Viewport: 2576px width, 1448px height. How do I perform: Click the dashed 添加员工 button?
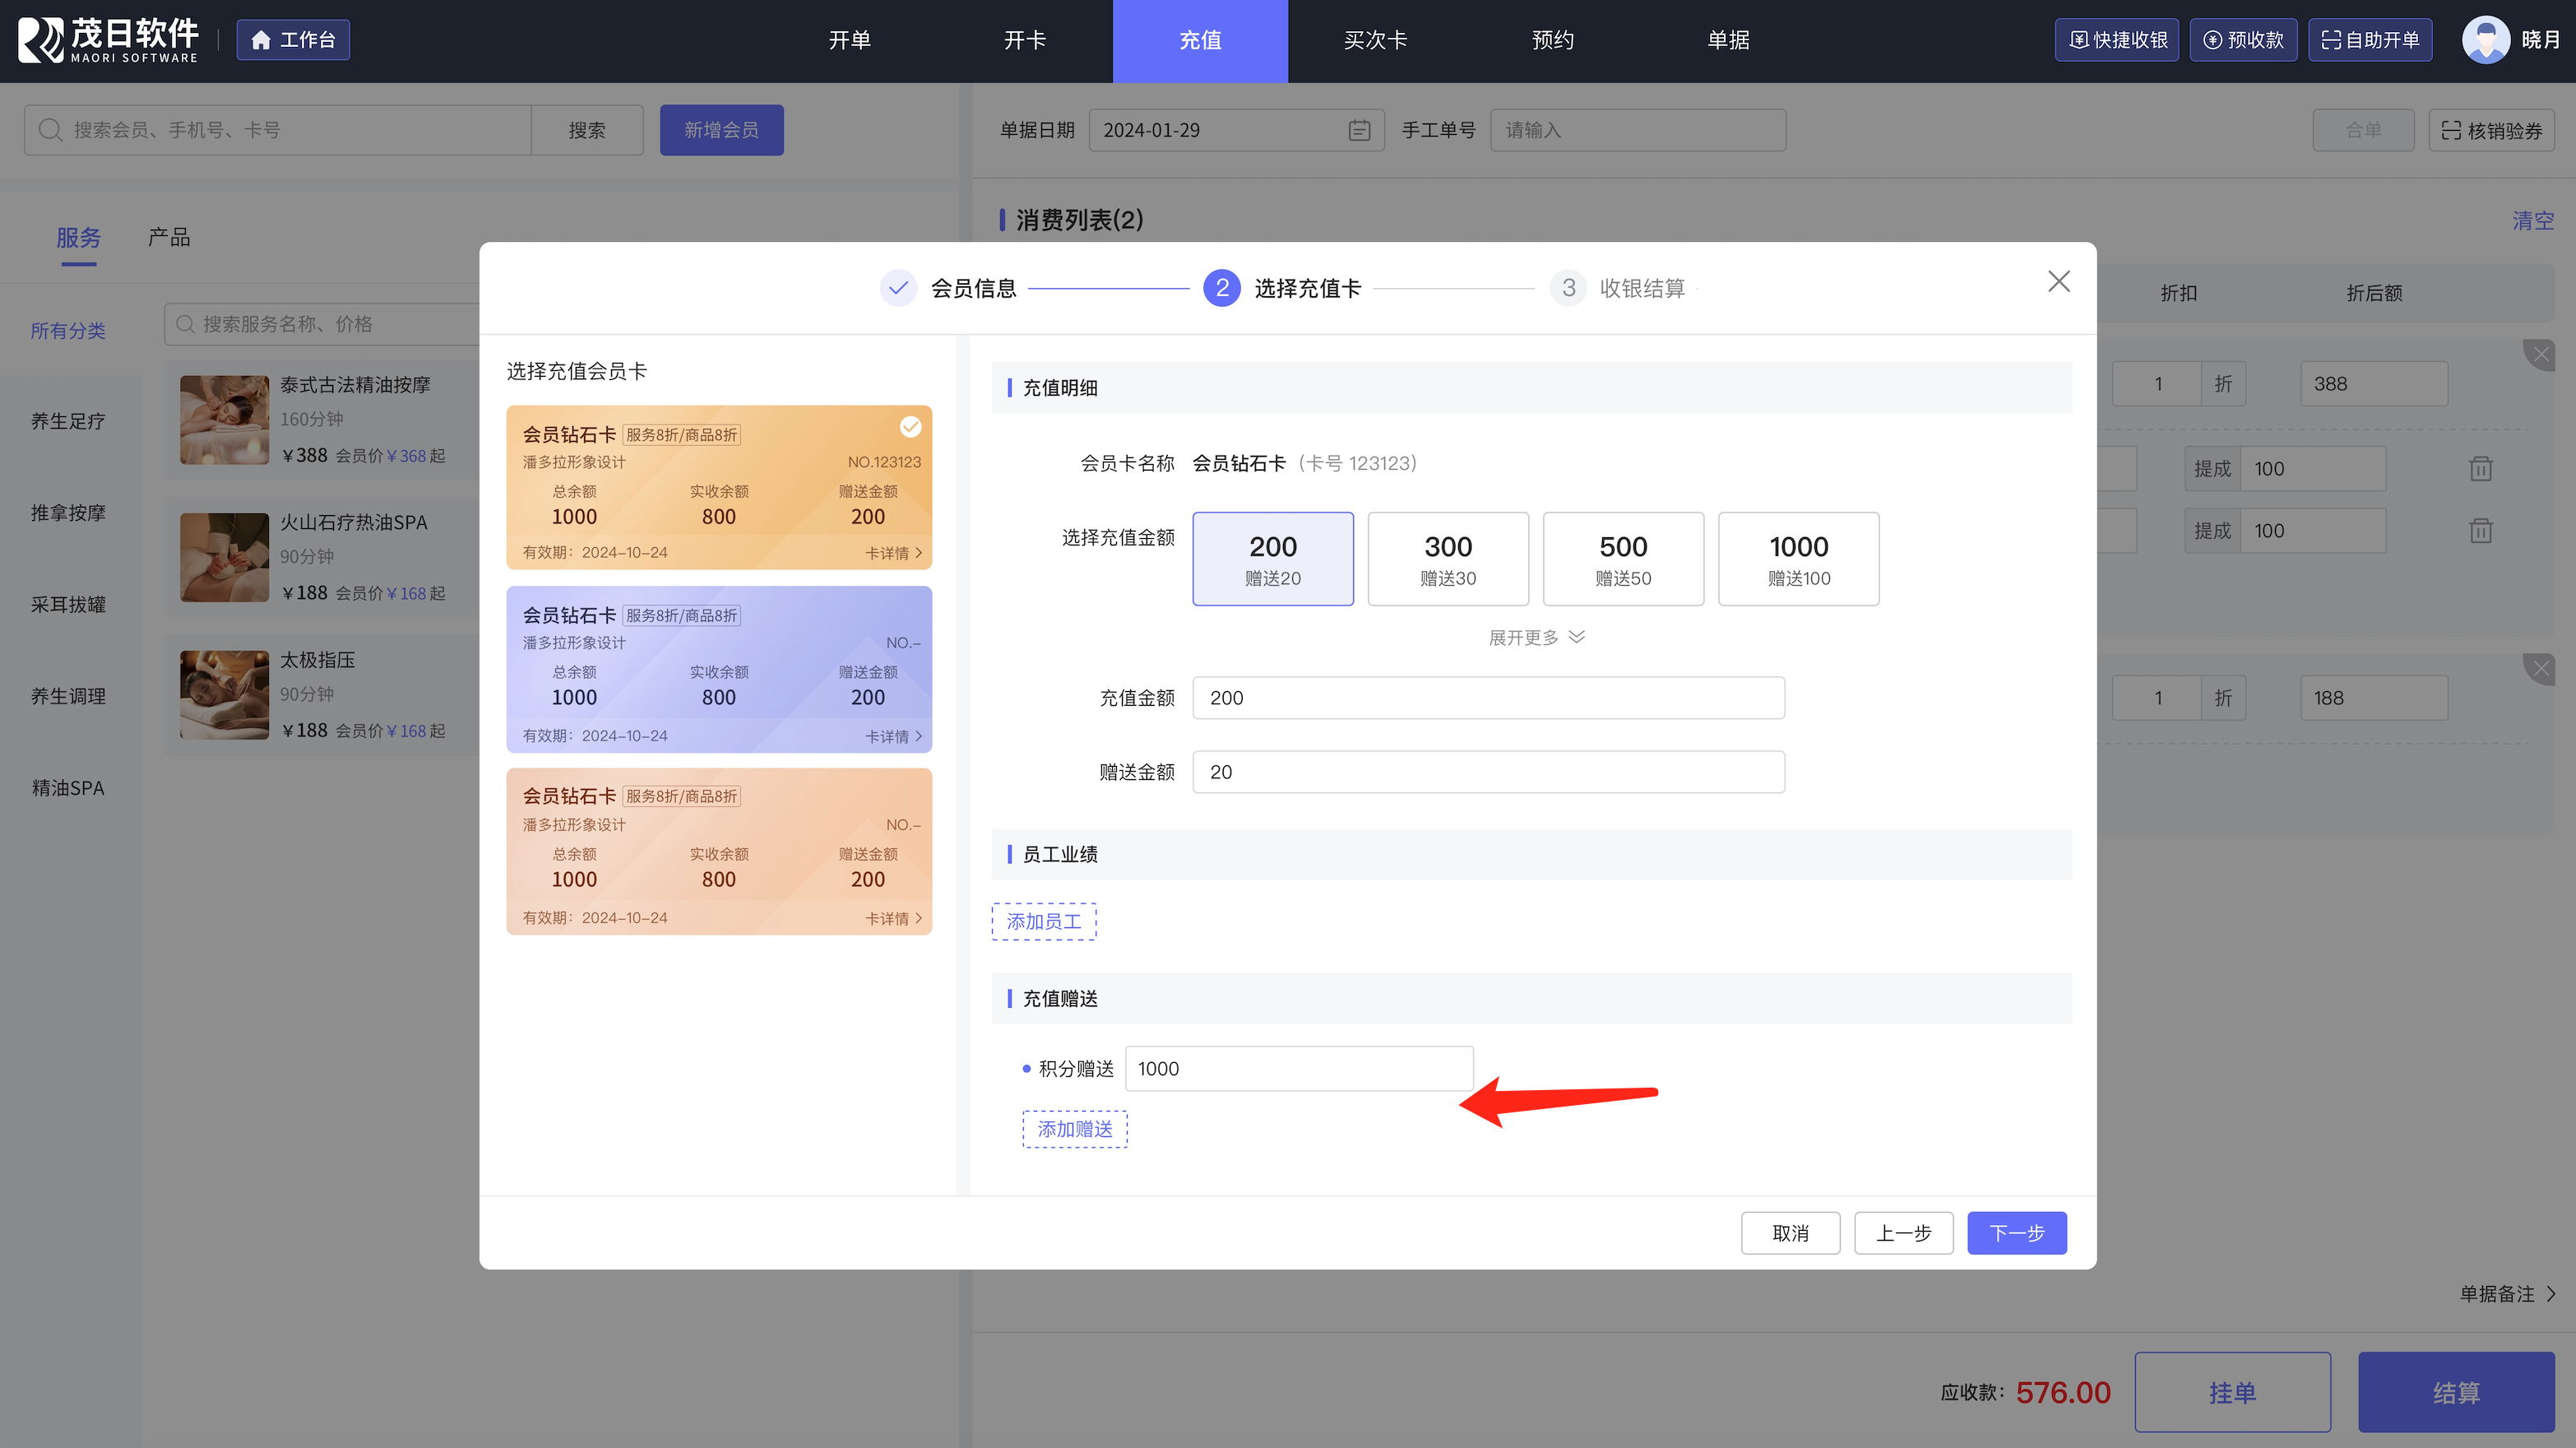click(x=1043, y=921)
